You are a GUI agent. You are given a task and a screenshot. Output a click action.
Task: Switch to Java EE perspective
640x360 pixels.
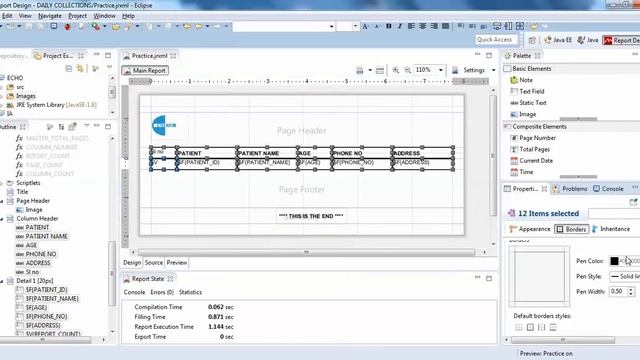pos(558,40)
